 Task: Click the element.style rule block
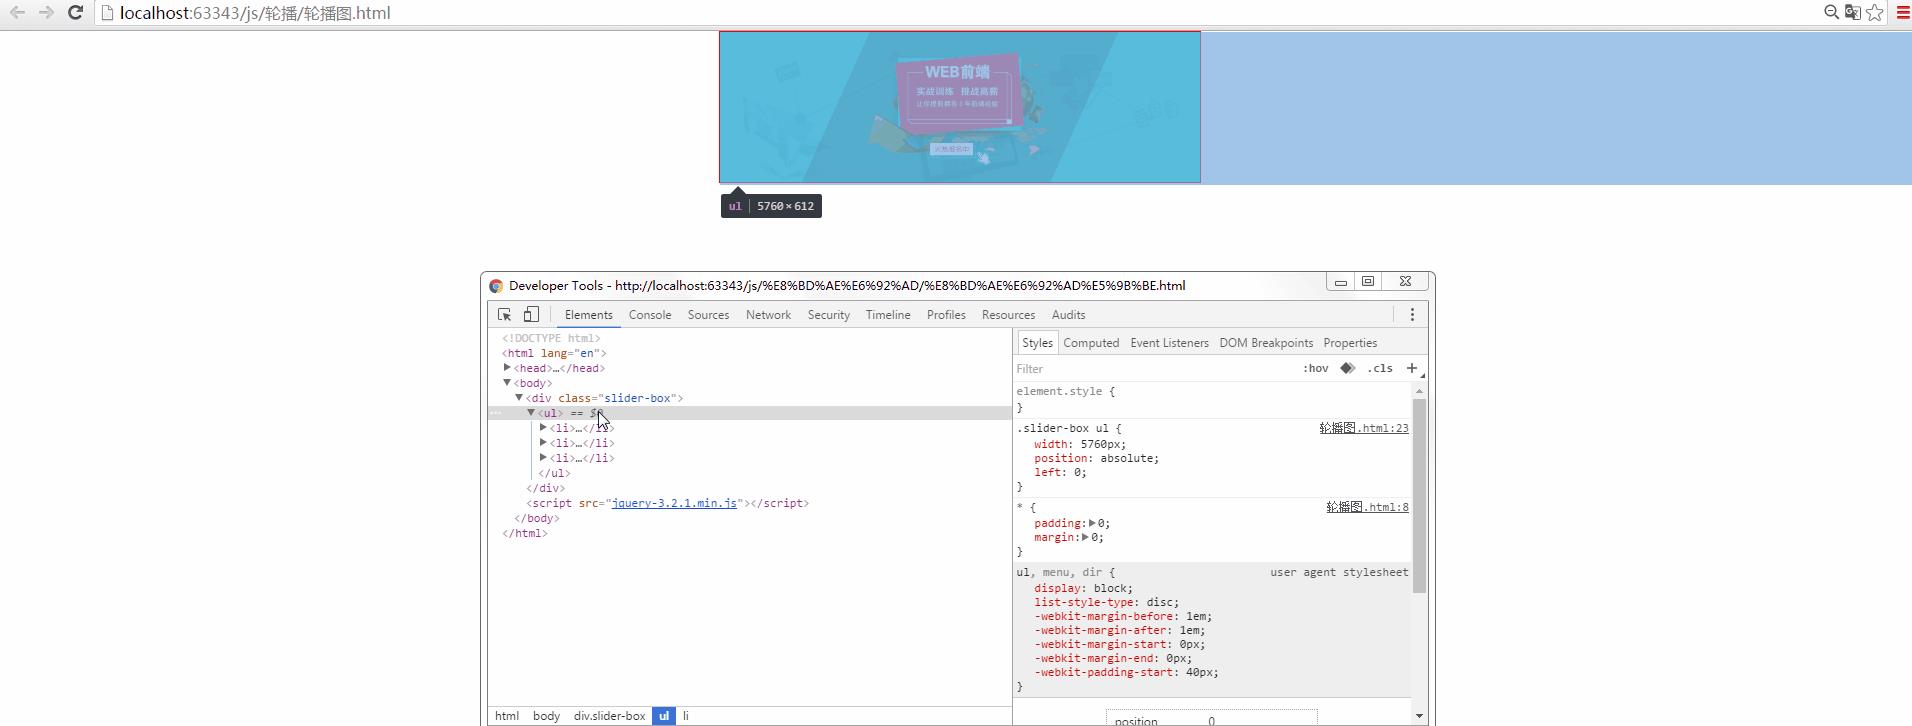tap(1212, 399)
